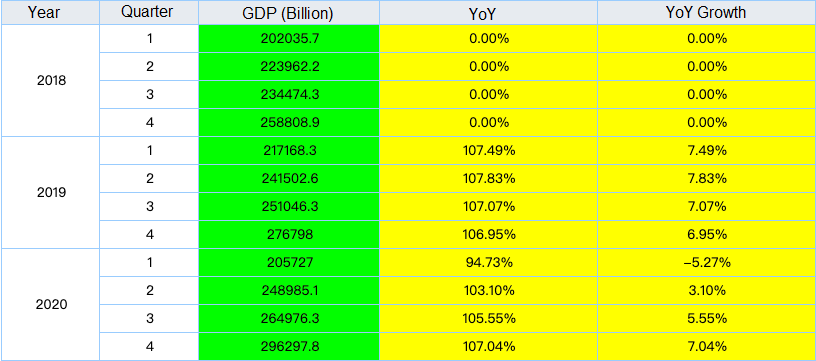
Task: Select the Year column header
Action: pyautogui.click(x=50, y=12)
